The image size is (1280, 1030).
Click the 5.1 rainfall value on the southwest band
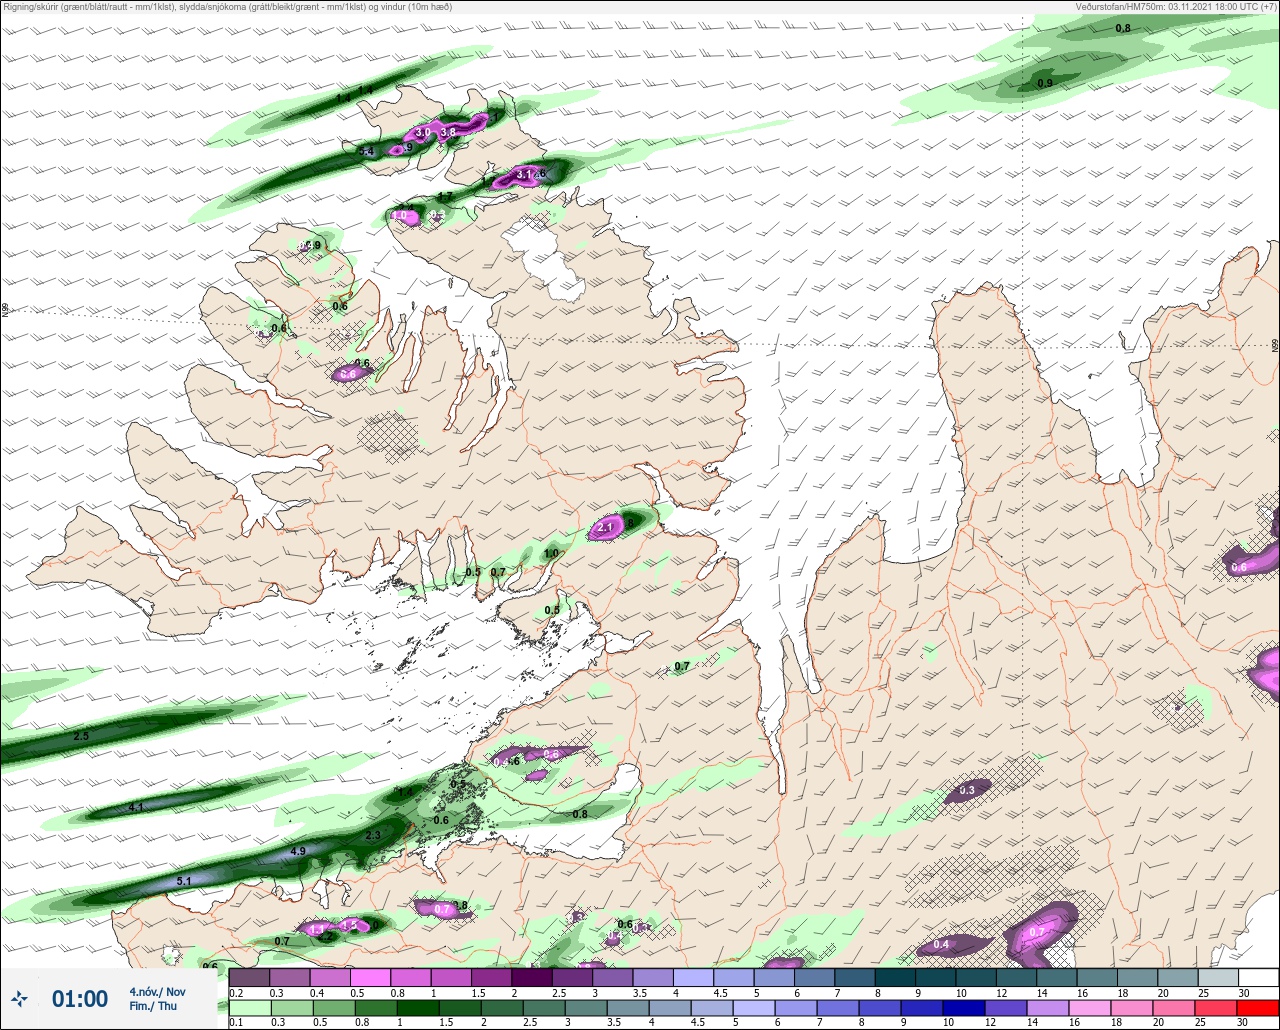(x=183, y=881)
